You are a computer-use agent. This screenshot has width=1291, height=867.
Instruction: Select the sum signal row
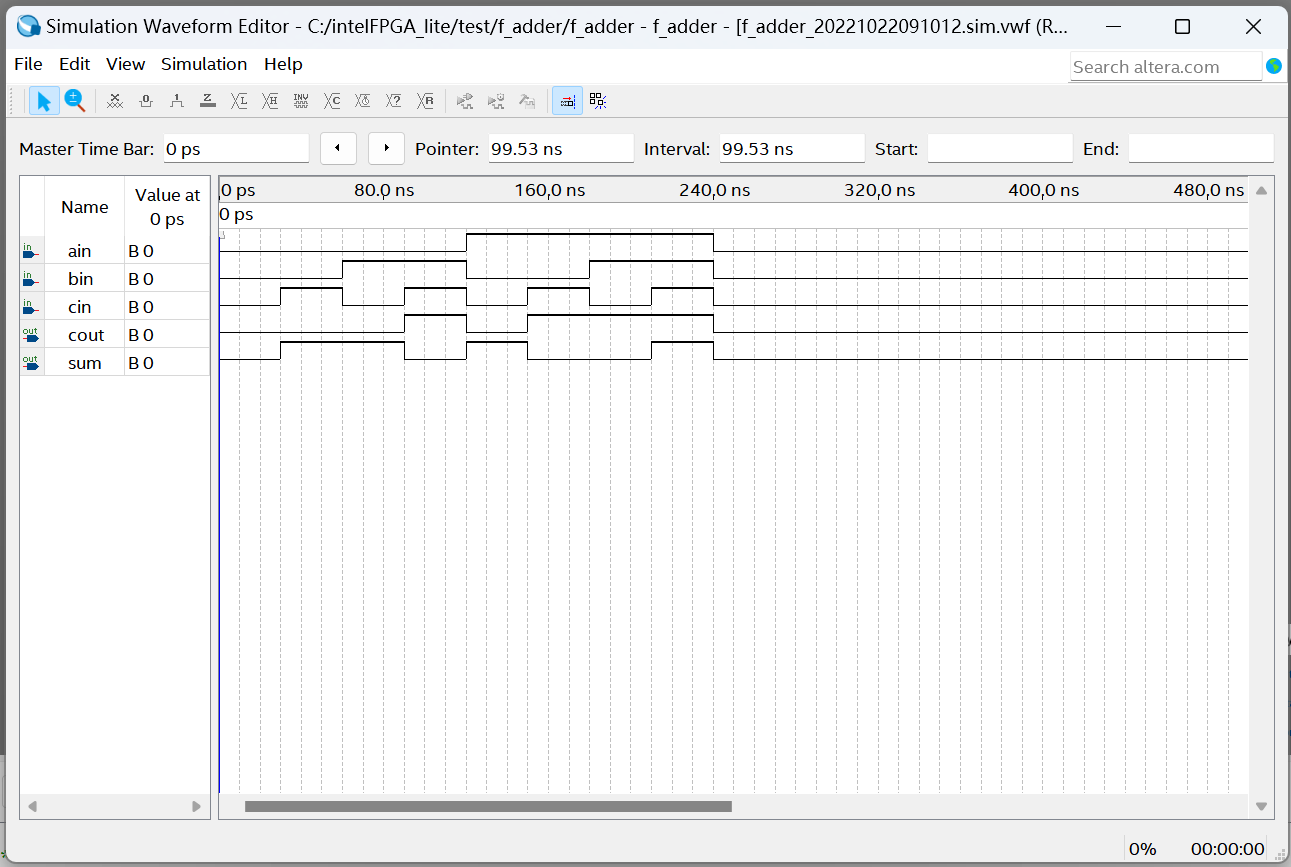[x=115, y=363]
